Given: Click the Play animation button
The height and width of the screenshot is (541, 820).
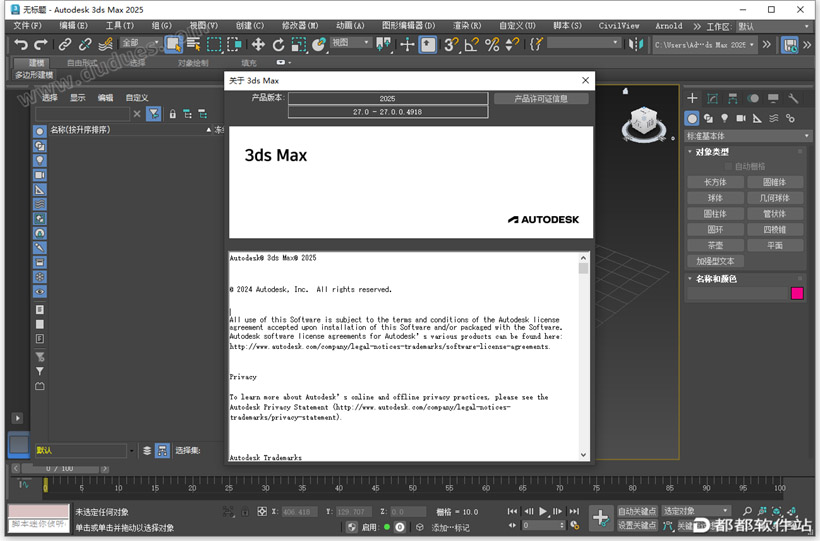Looking at the screenshot, I should point(543,511).
